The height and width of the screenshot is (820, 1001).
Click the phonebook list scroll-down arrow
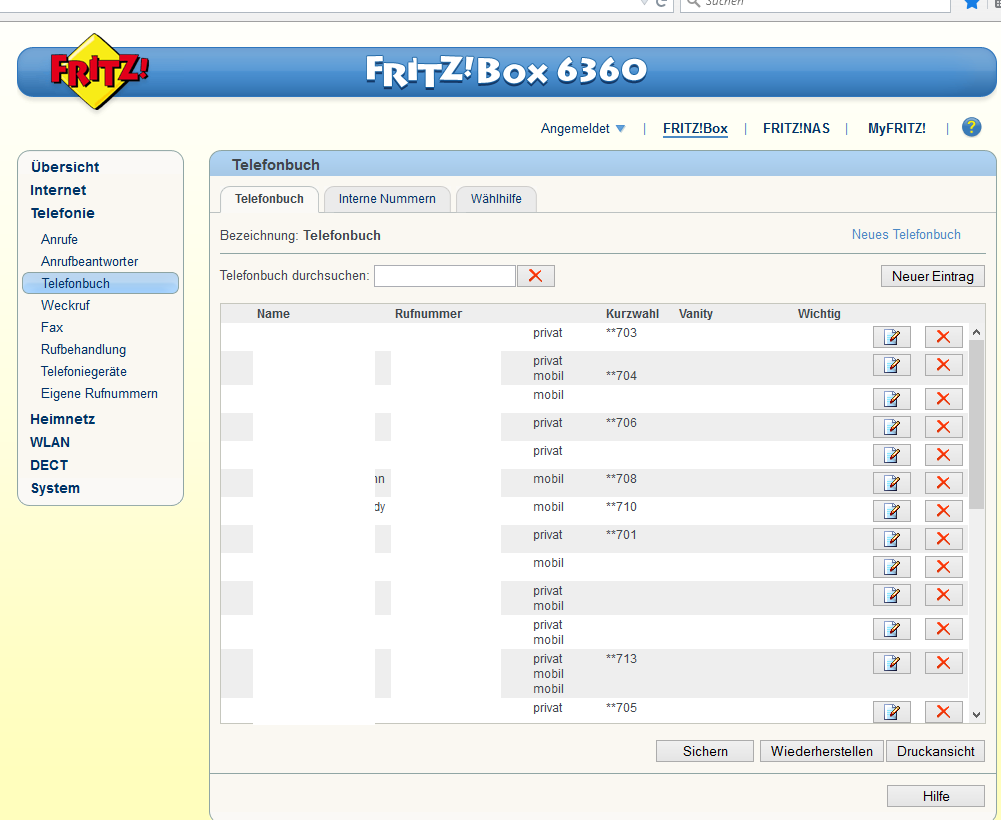click(x=976, y=715)
